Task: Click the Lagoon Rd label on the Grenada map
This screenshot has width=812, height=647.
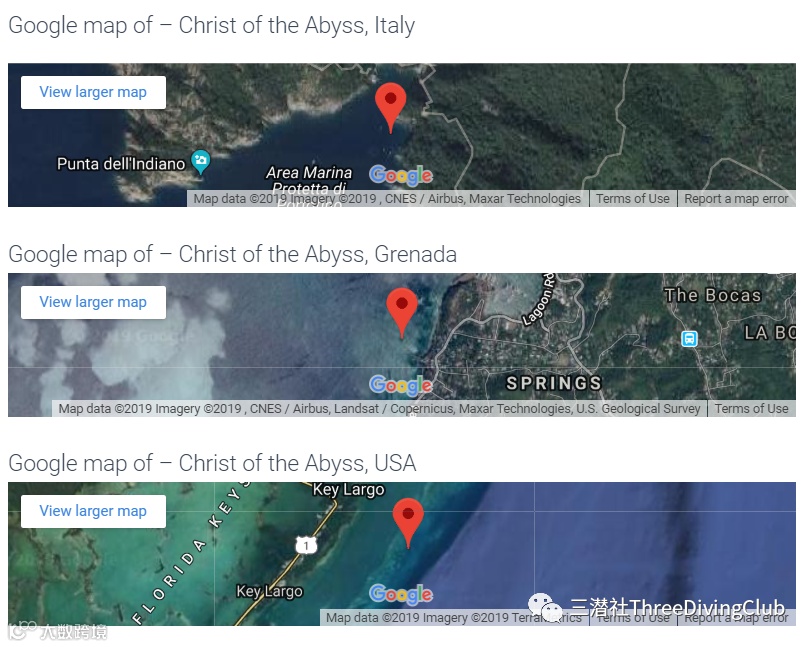Action: pyautogui.click(x=539, y=300)
